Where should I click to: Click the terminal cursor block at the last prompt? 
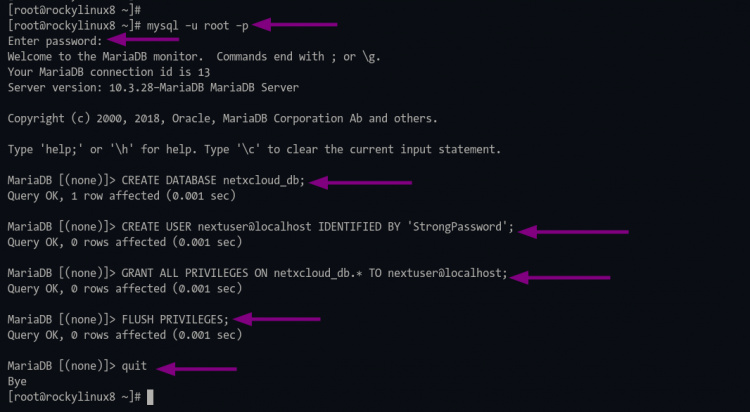[150, 397]
